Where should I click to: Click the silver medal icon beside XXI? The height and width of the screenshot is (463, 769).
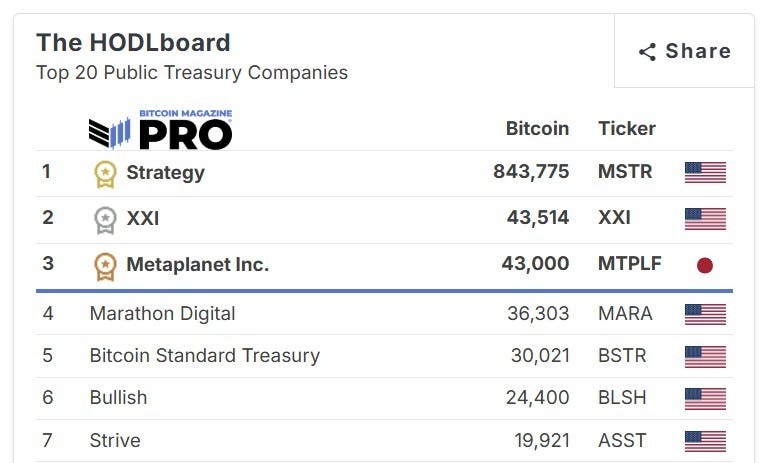(105, 220)
